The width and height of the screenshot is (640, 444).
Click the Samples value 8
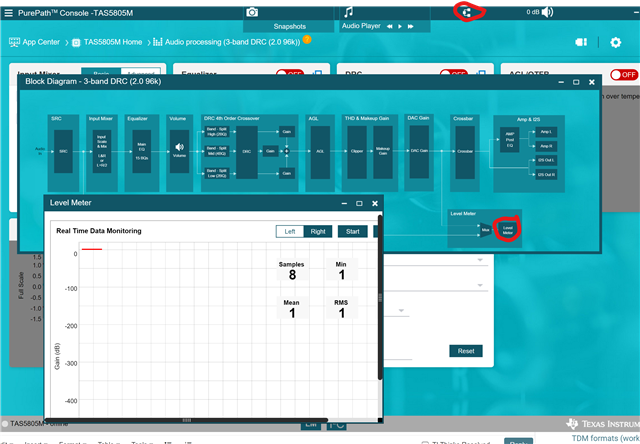point(292,275)
